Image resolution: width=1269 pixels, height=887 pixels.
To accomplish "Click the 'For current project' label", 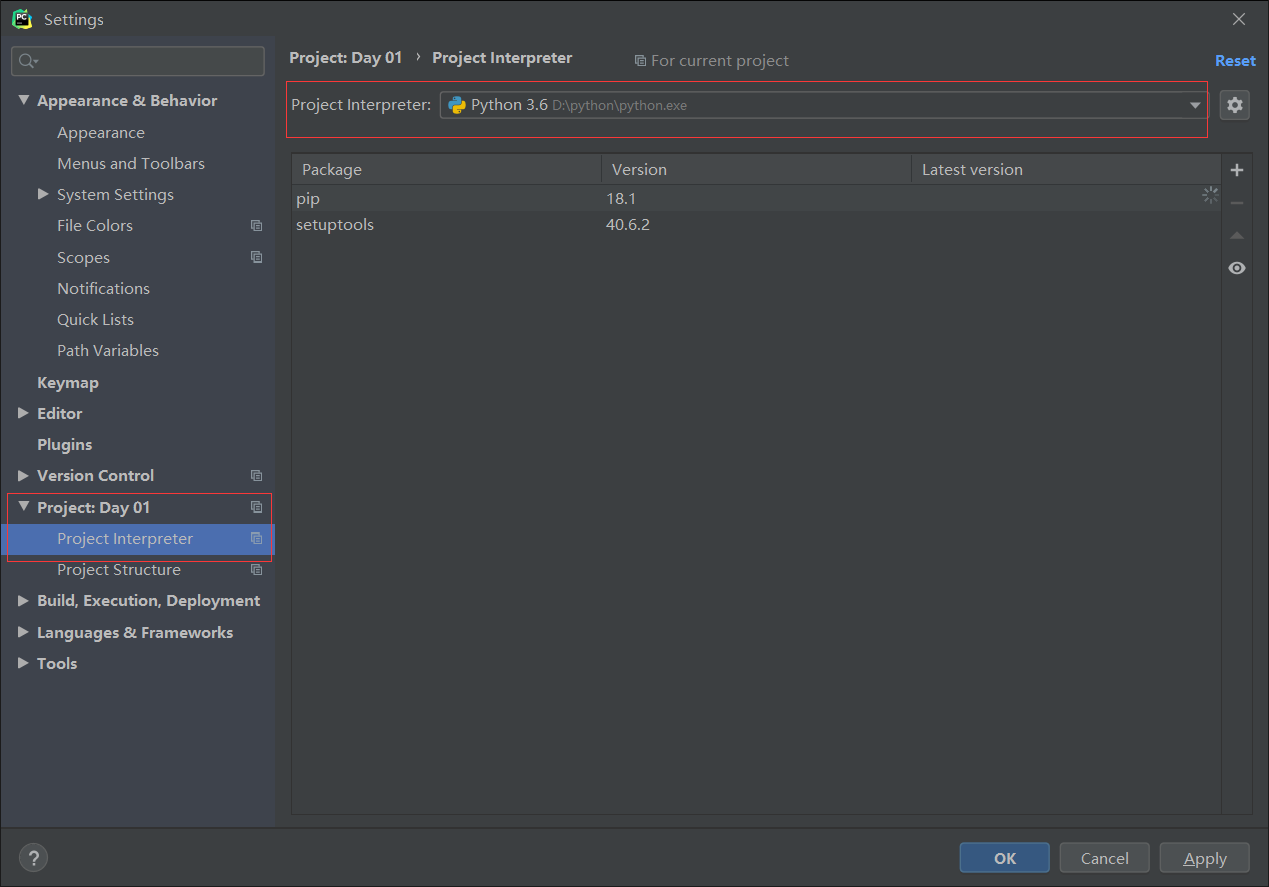I will [x=712, y=61].
